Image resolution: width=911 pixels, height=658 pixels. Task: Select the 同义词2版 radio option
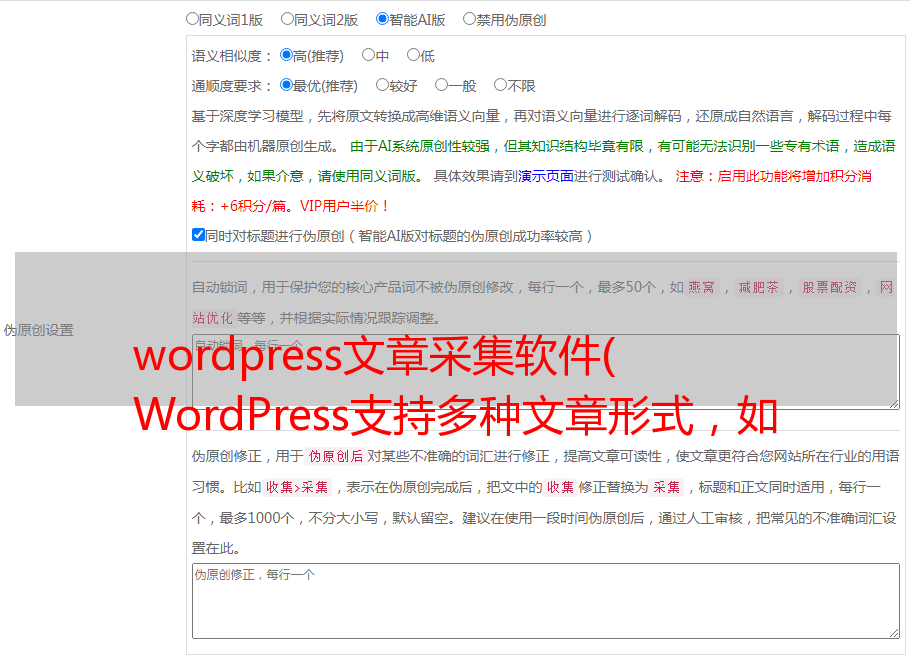point(287,19)
